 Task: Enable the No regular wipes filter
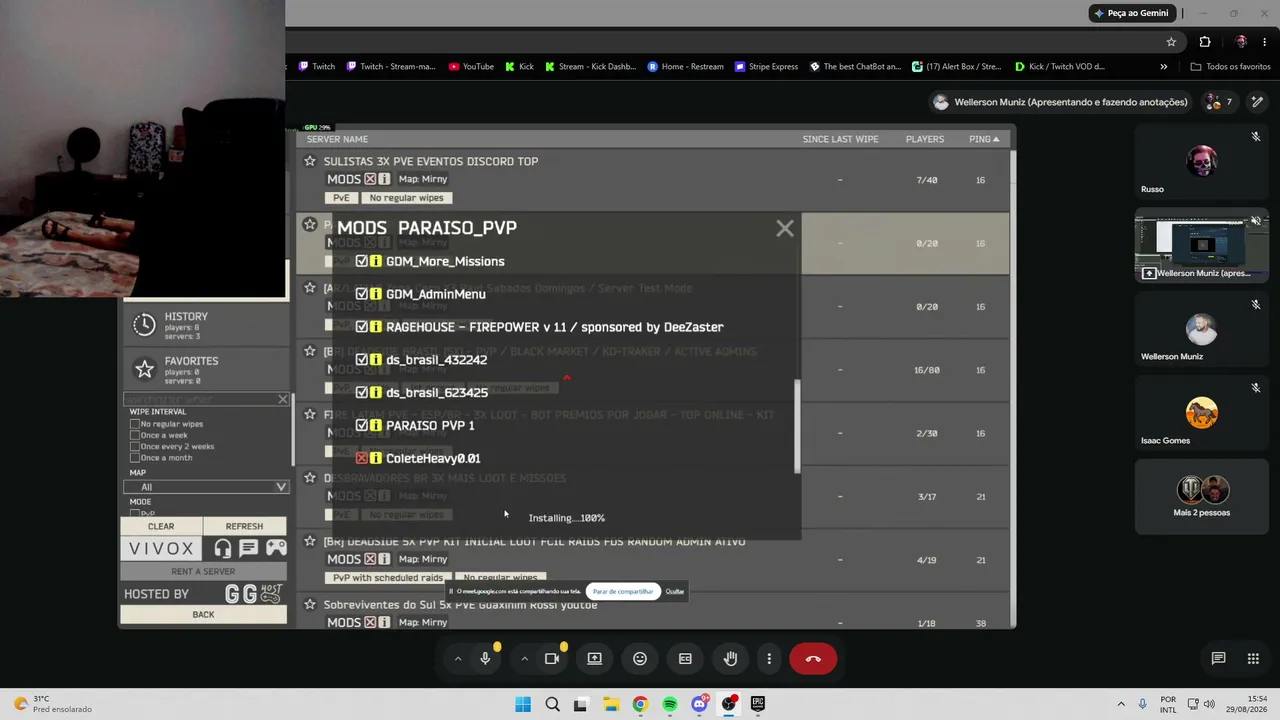(x=135, y=424)
